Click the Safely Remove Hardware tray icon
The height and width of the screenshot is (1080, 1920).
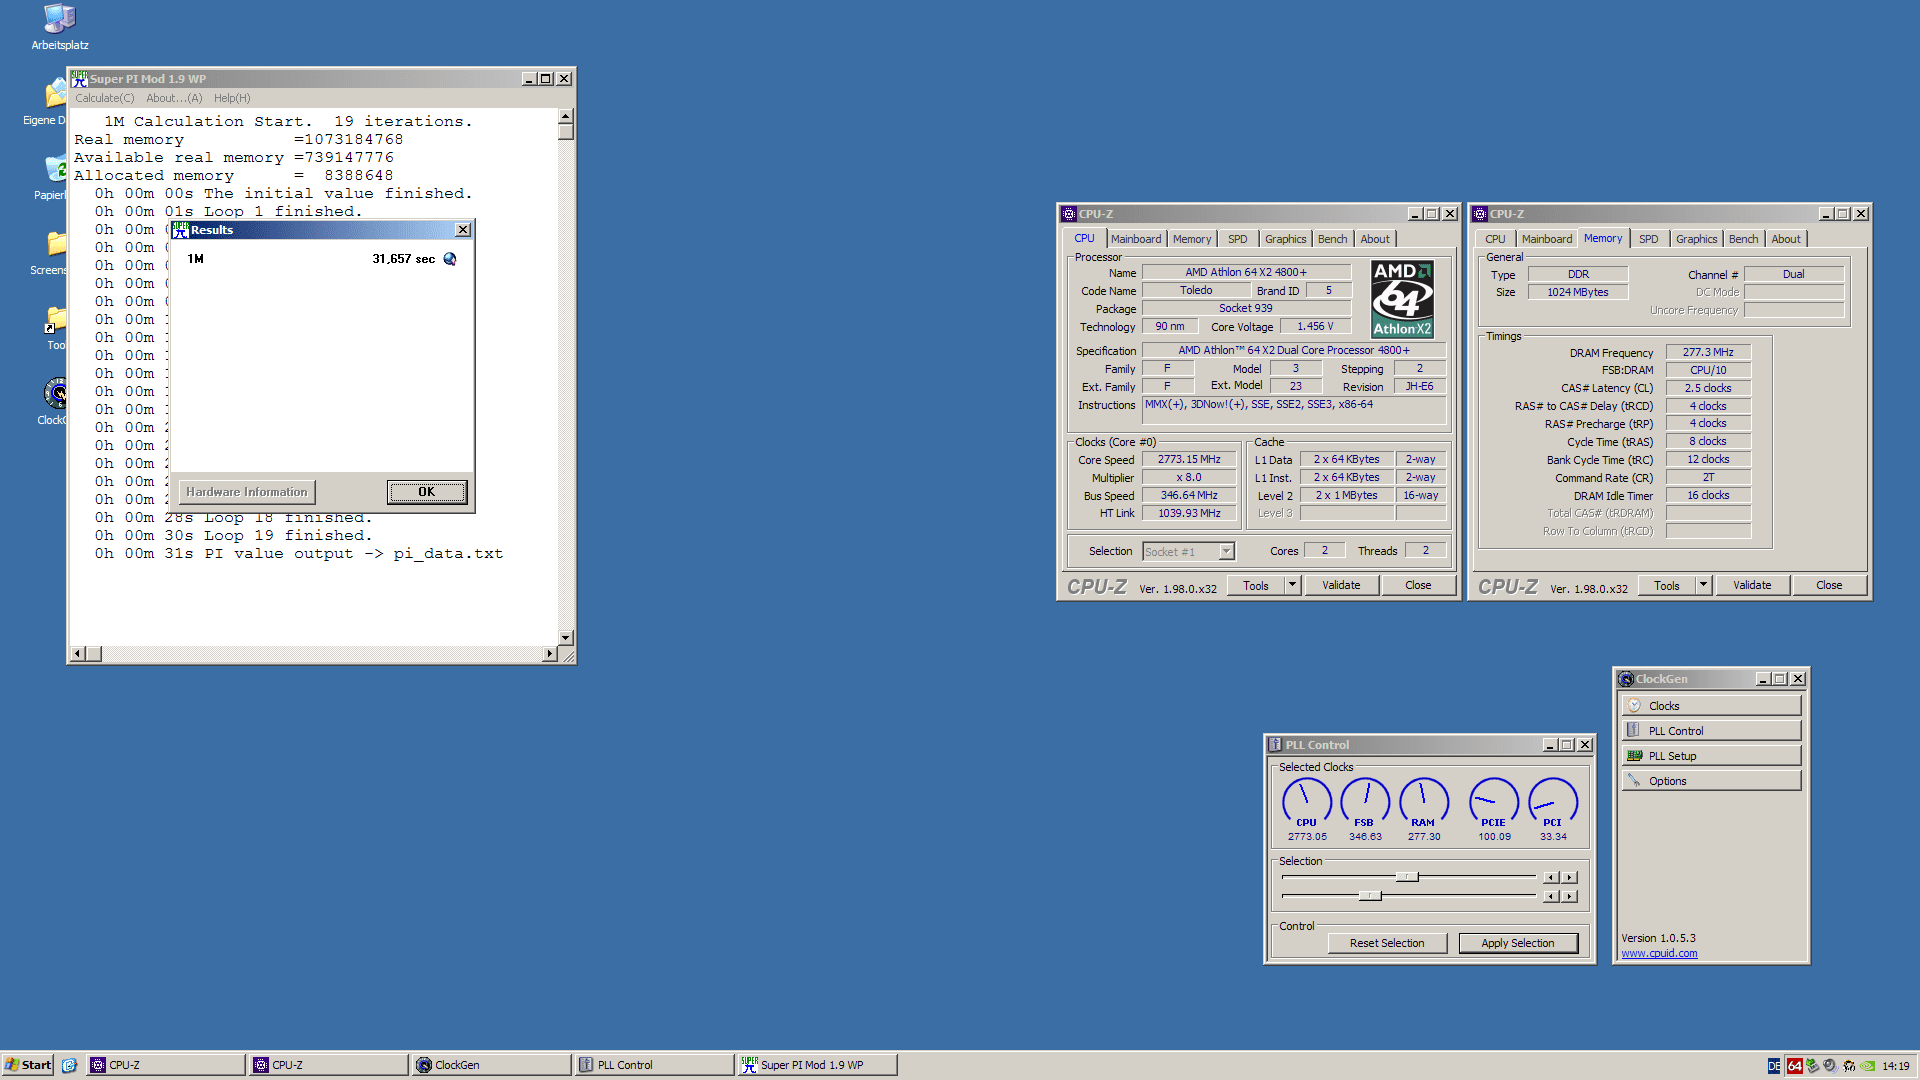1812,1066
